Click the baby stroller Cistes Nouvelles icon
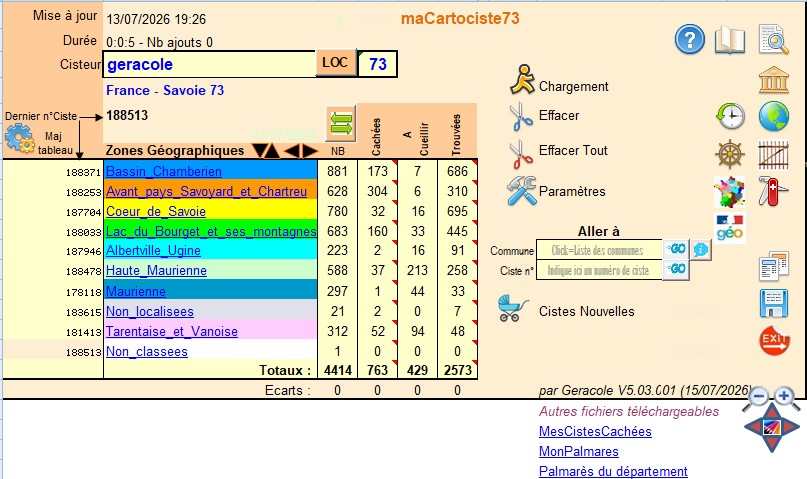The image size is (807, 479). 512,308
